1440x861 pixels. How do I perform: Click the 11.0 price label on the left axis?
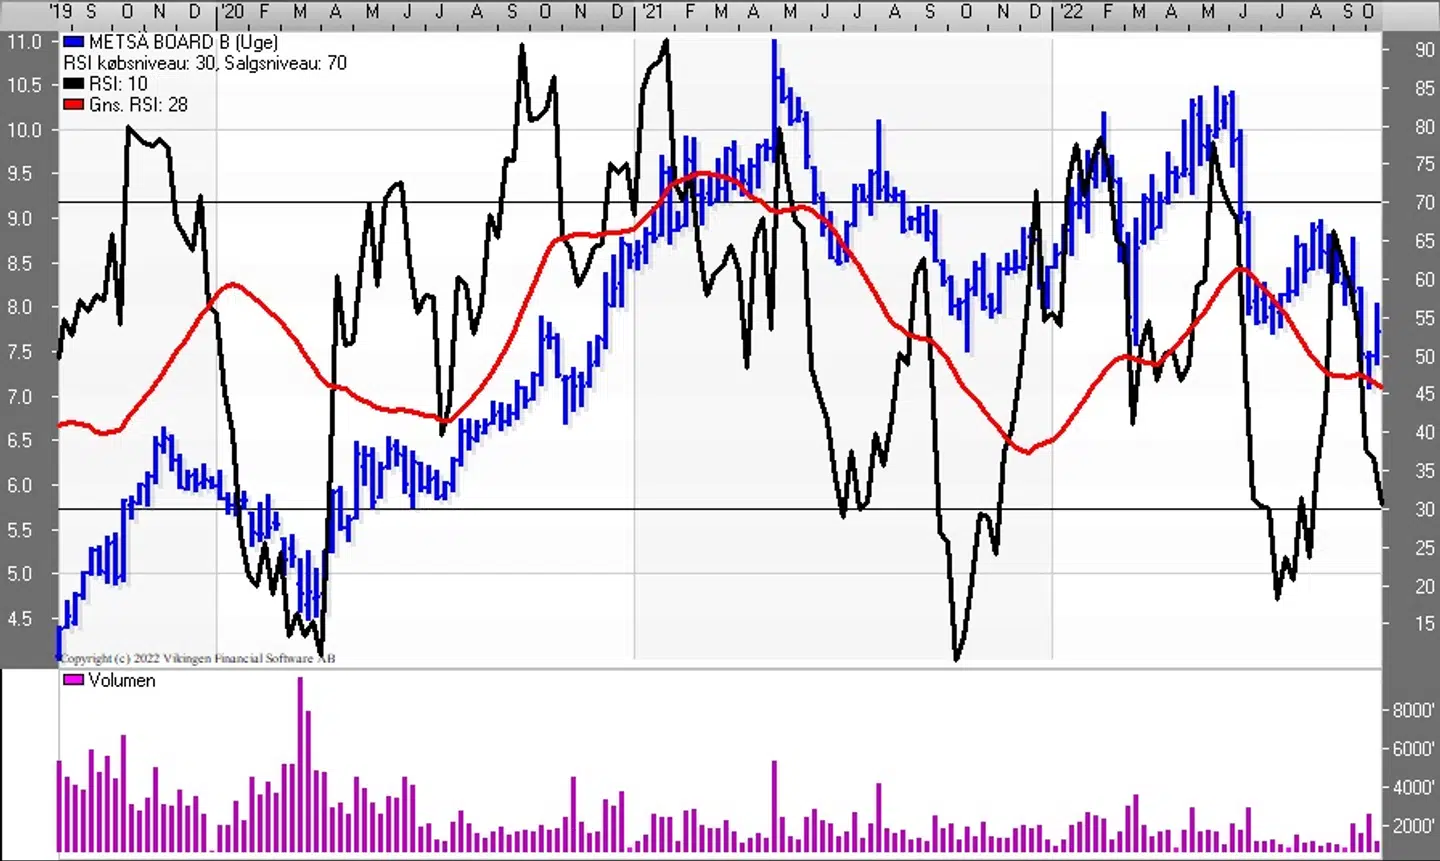click(24, 42)
